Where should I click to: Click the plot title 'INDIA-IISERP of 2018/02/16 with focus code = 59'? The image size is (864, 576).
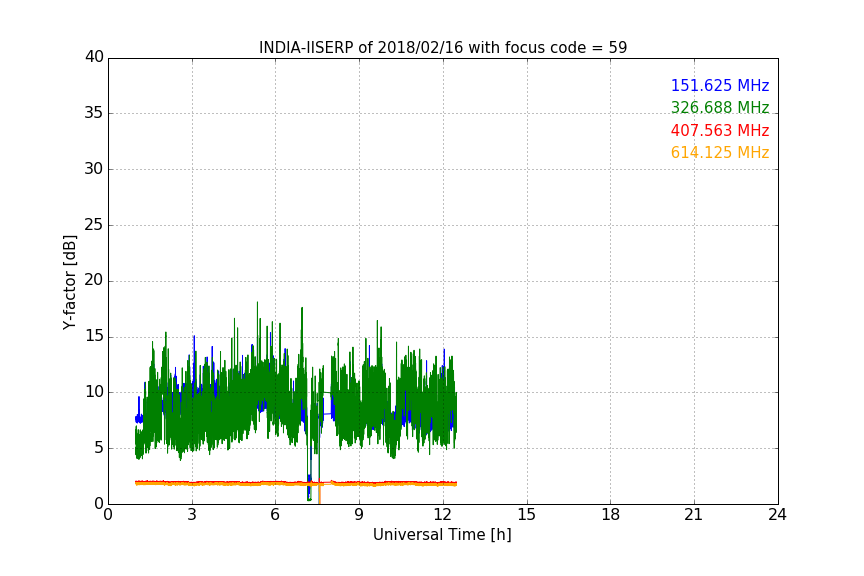coord(443,48)
